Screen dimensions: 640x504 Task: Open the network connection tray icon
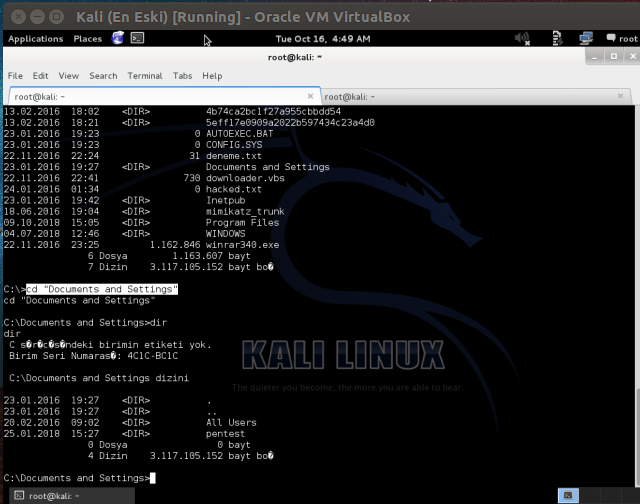click(586, 38)
